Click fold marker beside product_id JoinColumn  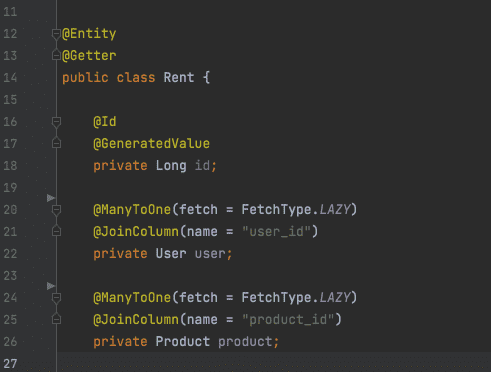56,319
